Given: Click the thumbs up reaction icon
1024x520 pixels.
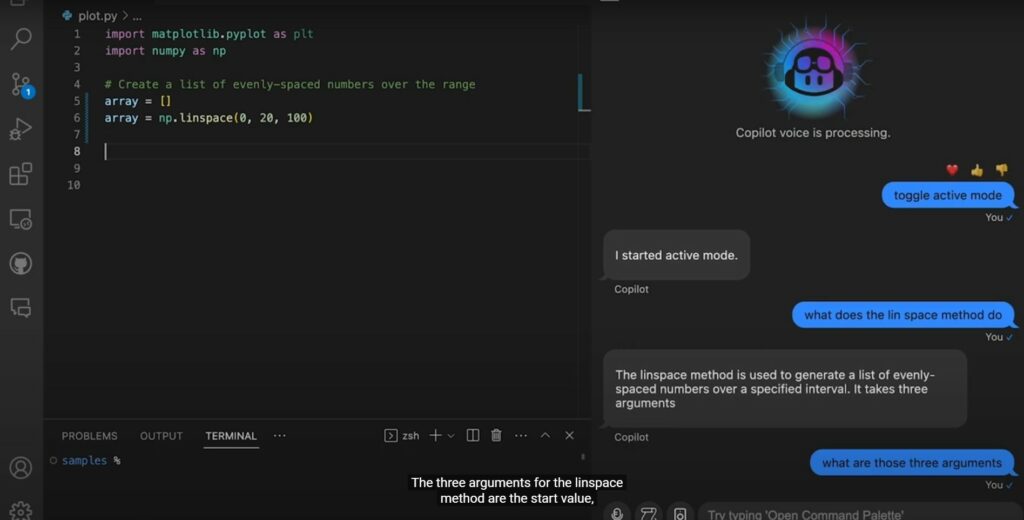Looking at the screenshot, I should [x=977, y=170].
